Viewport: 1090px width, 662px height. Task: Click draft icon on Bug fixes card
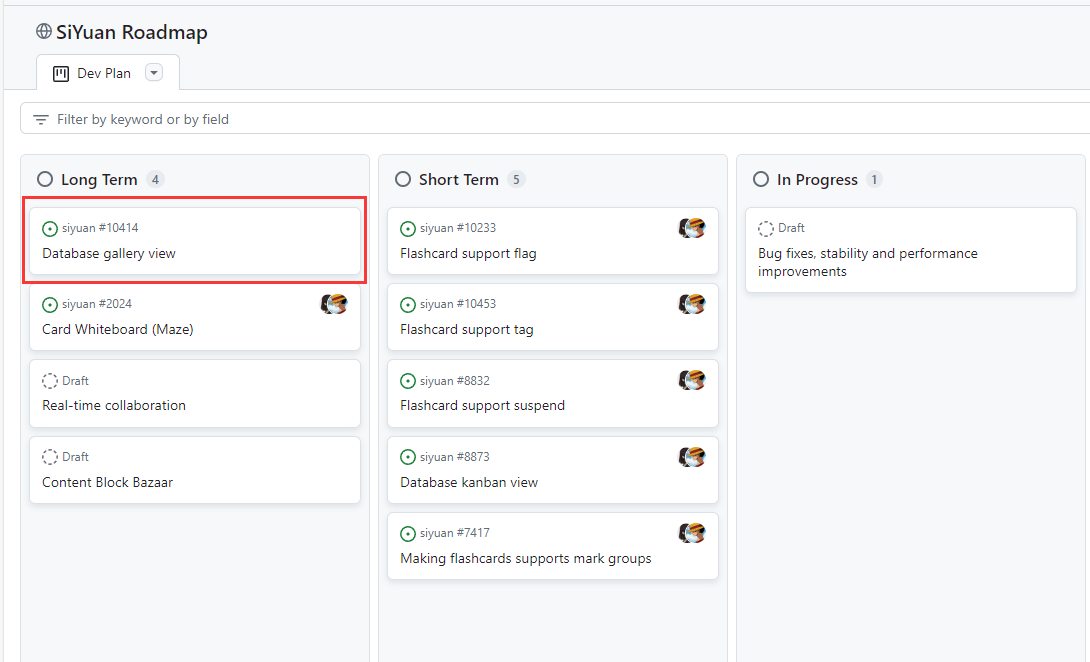766,229
